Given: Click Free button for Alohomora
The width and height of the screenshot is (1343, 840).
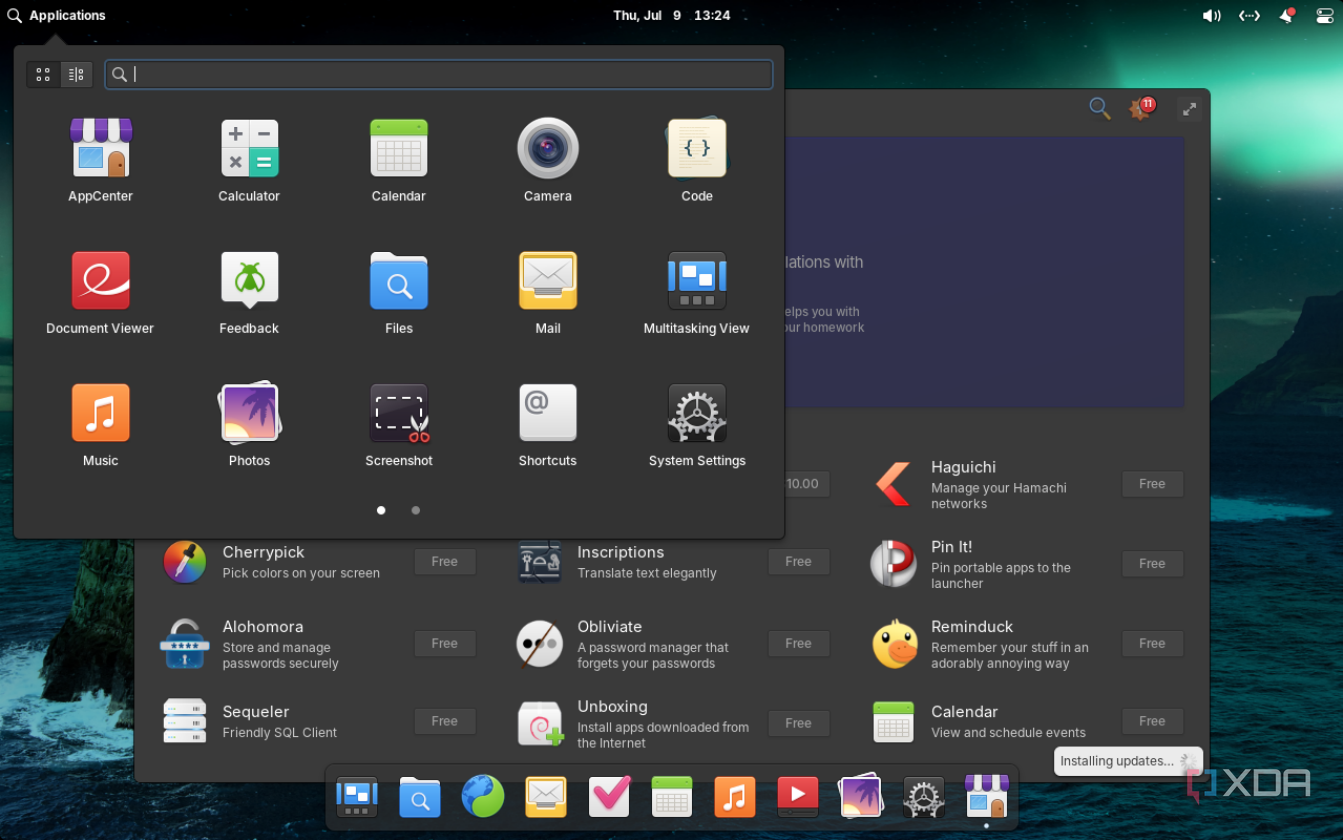Looking at the screenshot, I should 445,644.
